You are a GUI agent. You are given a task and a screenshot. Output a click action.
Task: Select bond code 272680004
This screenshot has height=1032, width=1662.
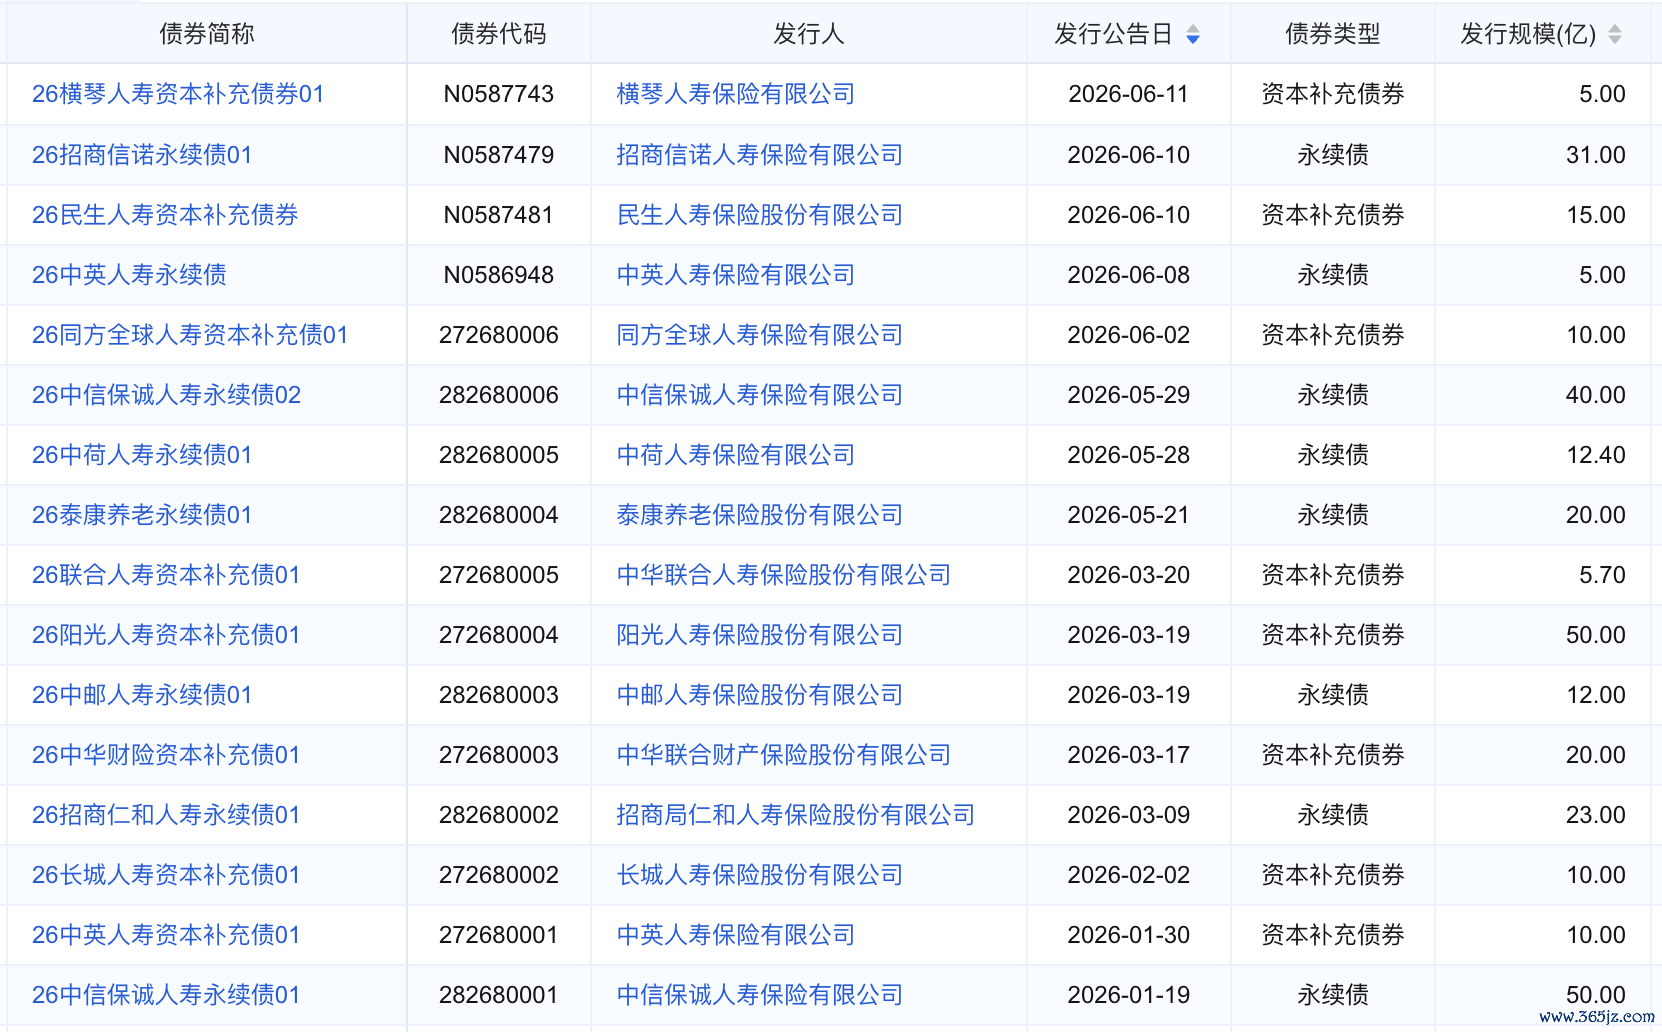tap(499, 635)
